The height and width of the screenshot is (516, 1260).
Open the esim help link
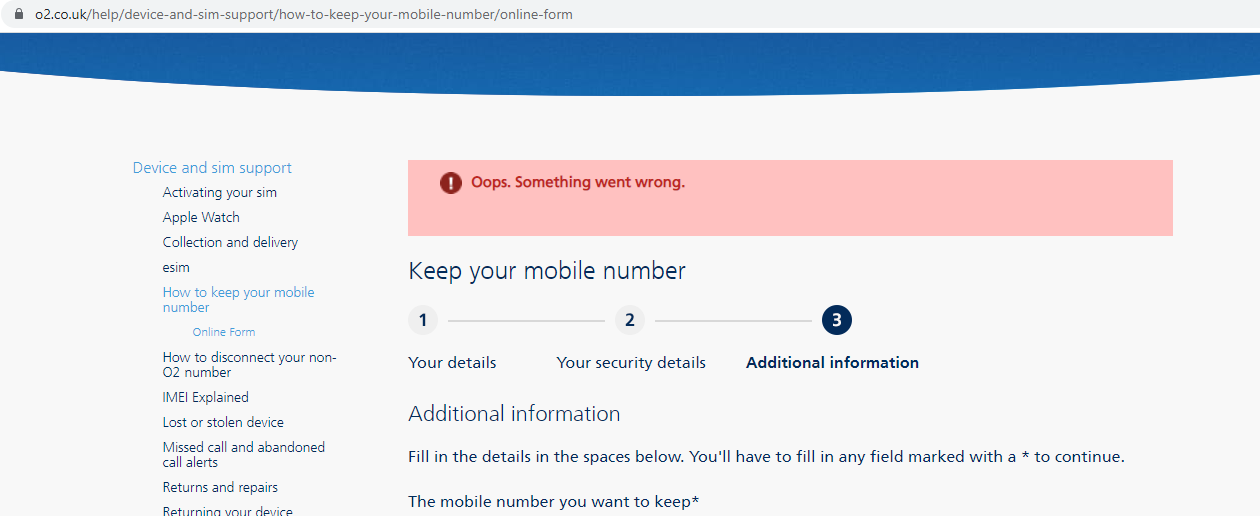[176, 267]
